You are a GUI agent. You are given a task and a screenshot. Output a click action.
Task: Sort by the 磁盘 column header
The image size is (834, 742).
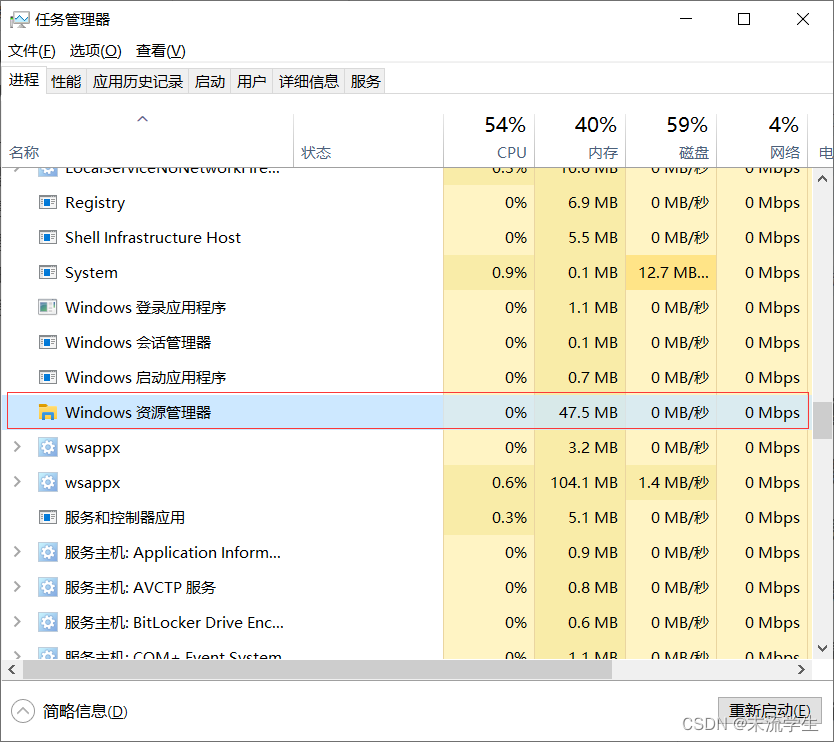(671, 140)
